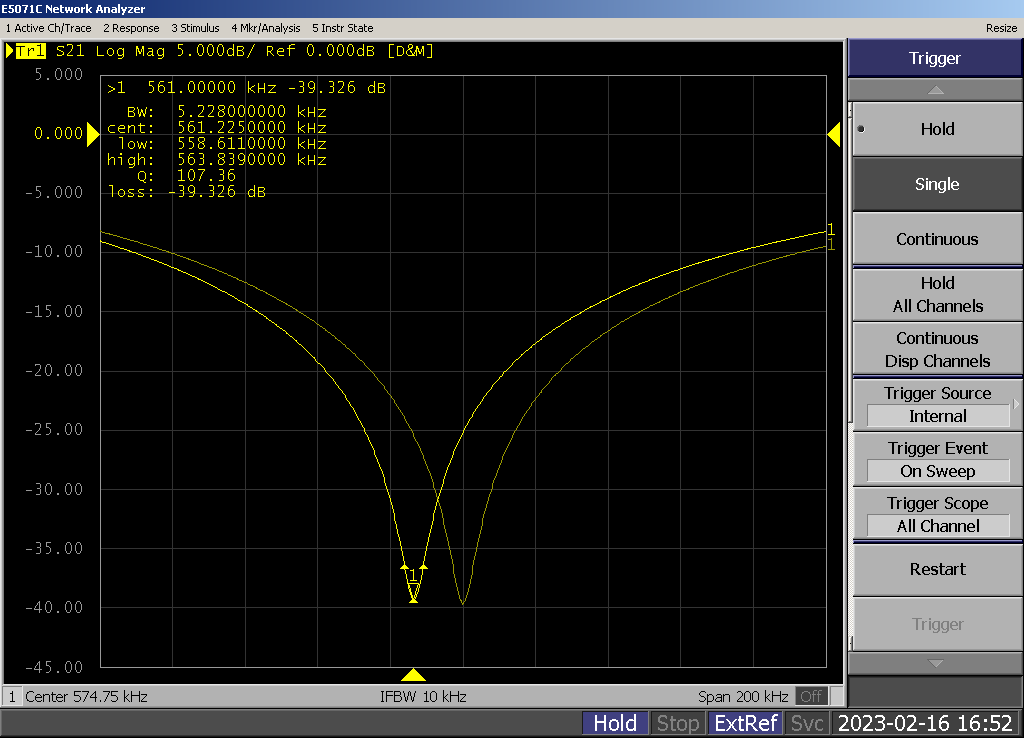Click the Tr1 active trace indicator
The image size is (1024, 738).
coord(30,51)
